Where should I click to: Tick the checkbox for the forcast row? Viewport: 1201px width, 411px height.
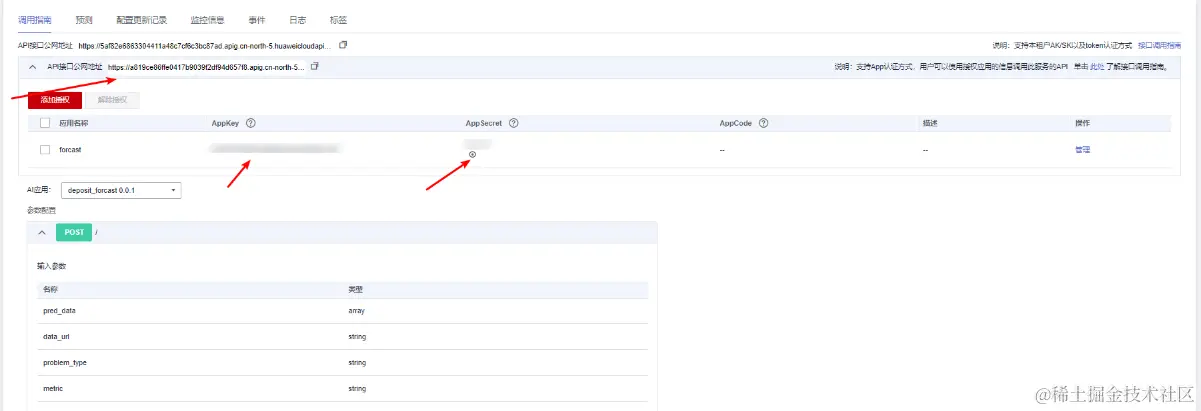tap(45, 149)
